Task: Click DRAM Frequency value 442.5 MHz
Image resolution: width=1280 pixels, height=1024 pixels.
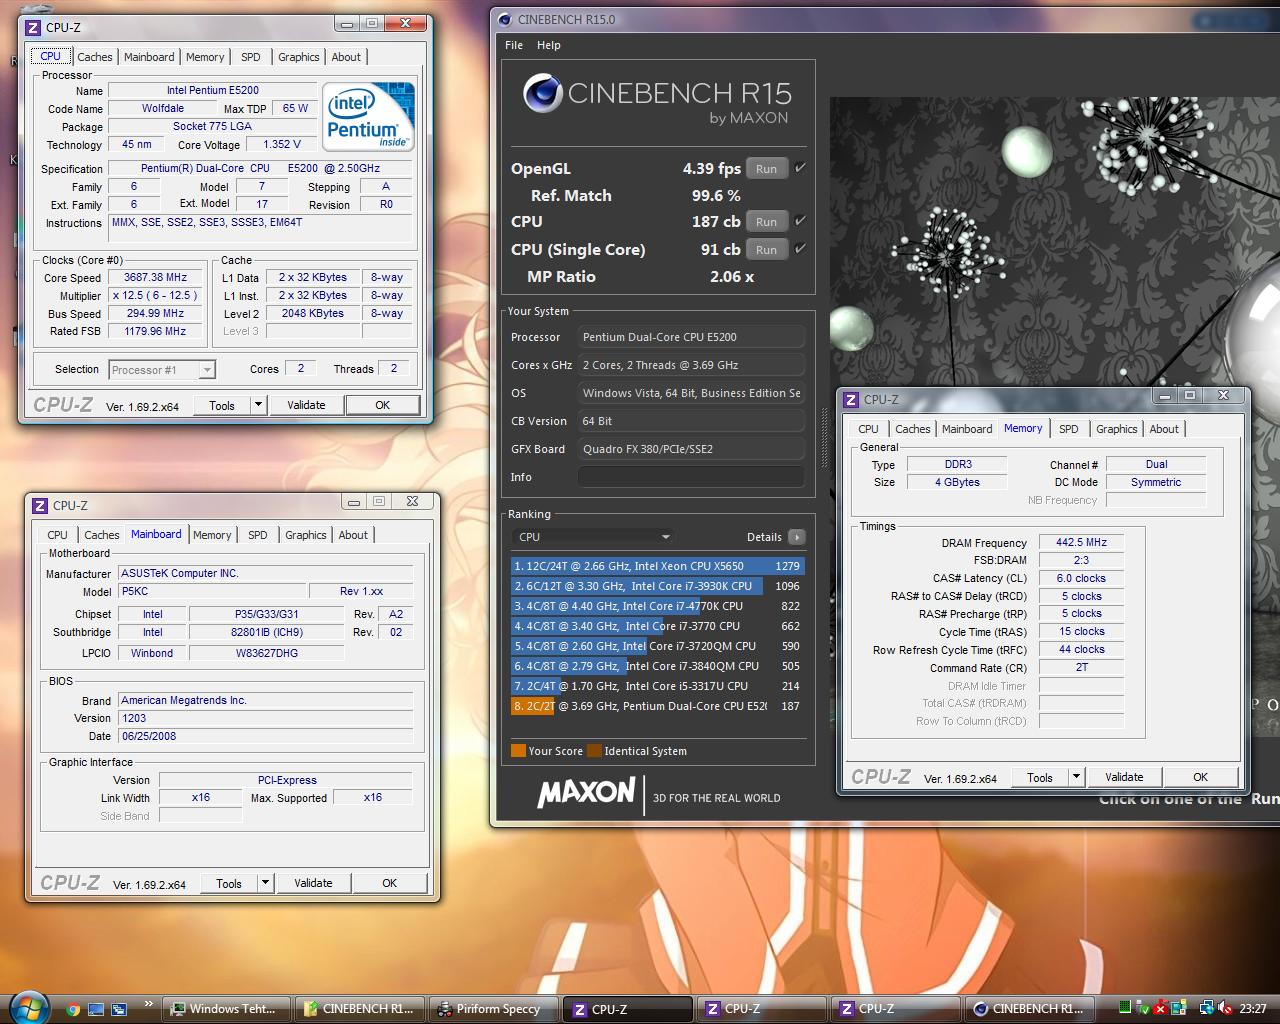Action: (1081, 542)
